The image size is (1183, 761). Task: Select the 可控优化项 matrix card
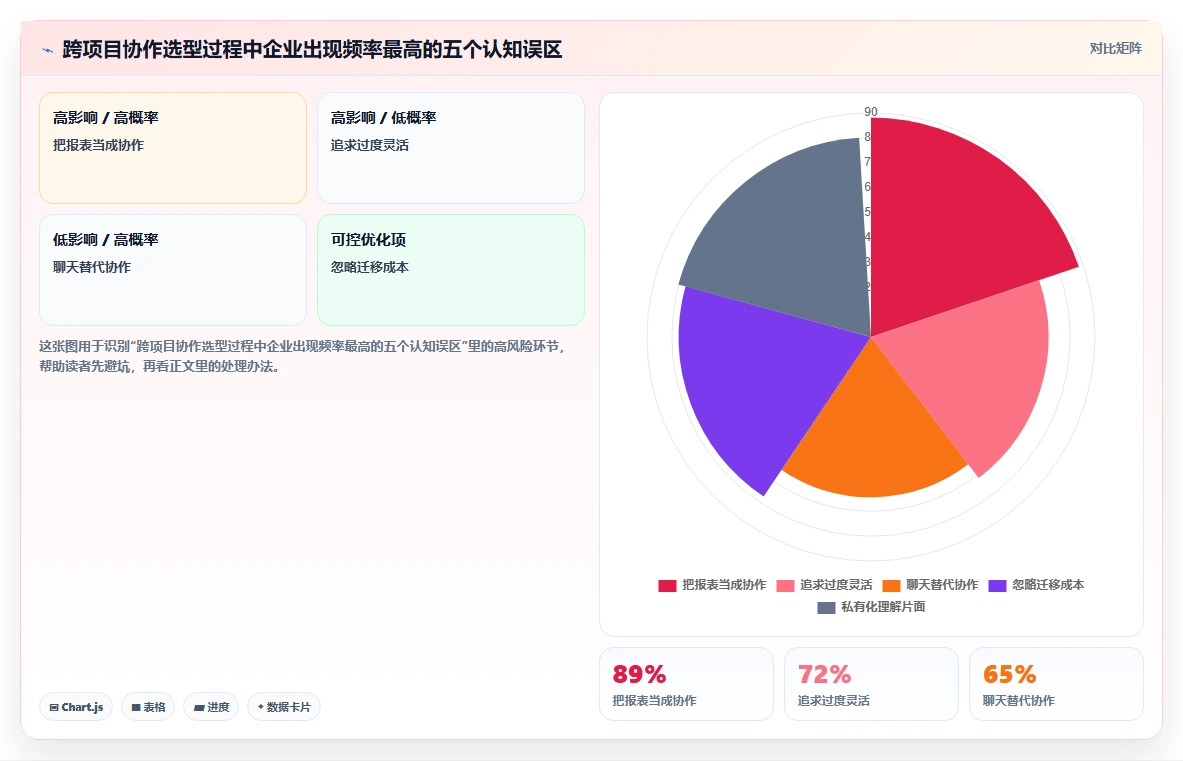tap(450, 270)
